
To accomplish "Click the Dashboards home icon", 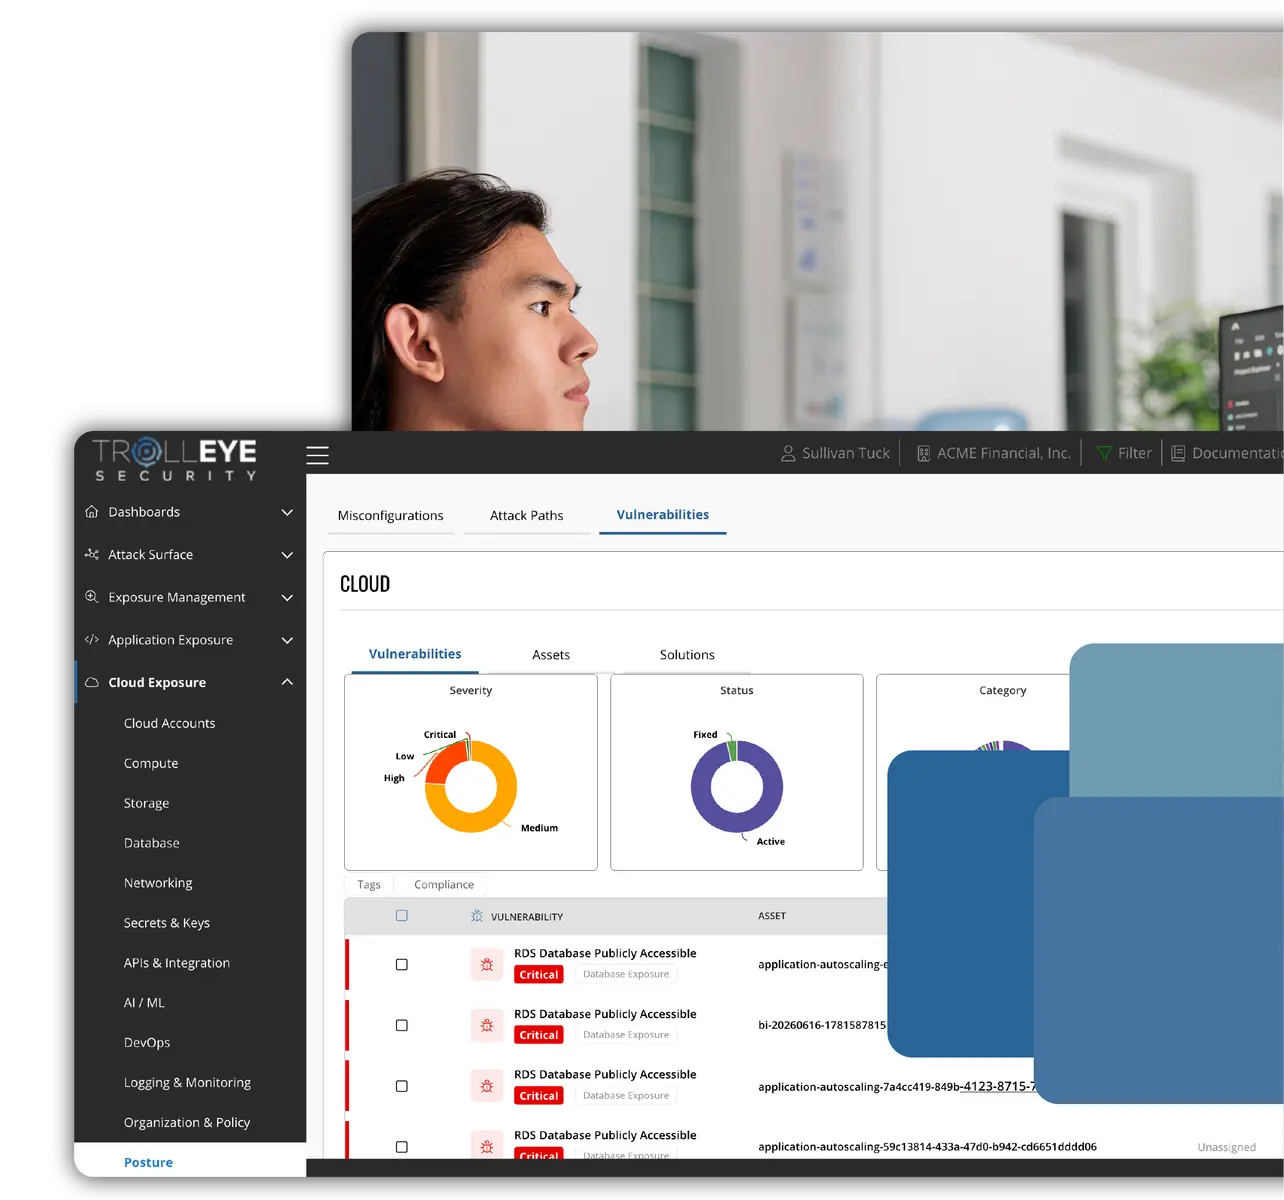I will [92, 512].
